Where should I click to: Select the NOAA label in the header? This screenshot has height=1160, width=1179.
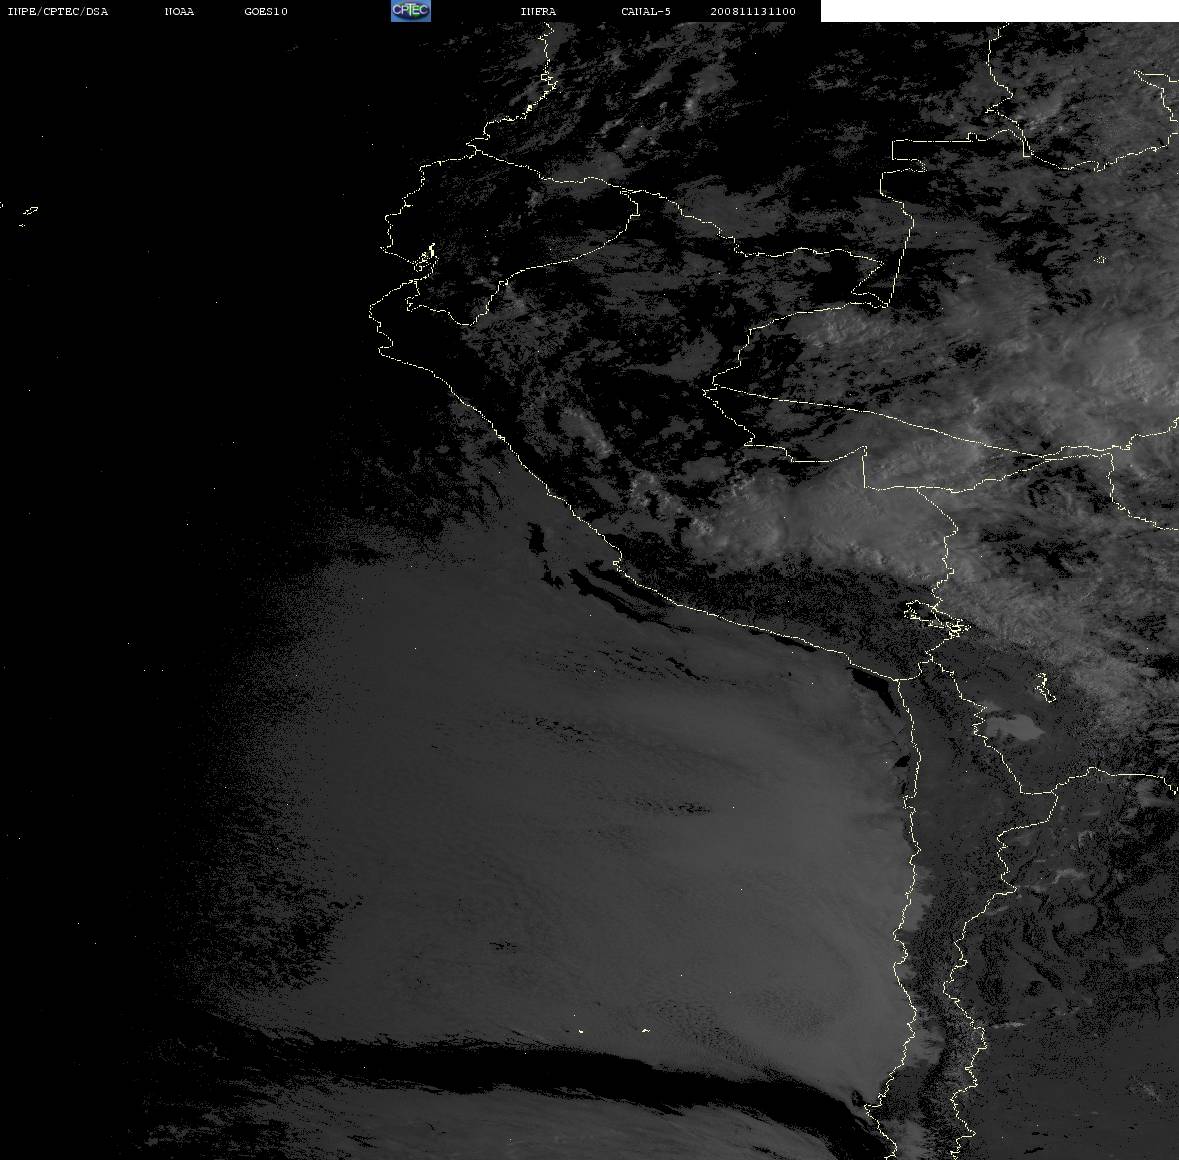pyautogui.click(x=179, y=11)
